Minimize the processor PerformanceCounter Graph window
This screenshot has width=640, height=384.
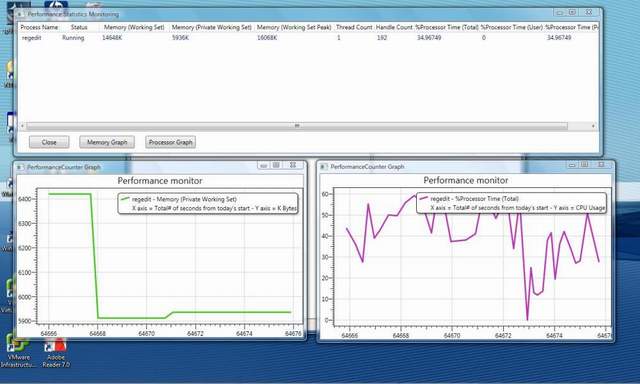572,164
